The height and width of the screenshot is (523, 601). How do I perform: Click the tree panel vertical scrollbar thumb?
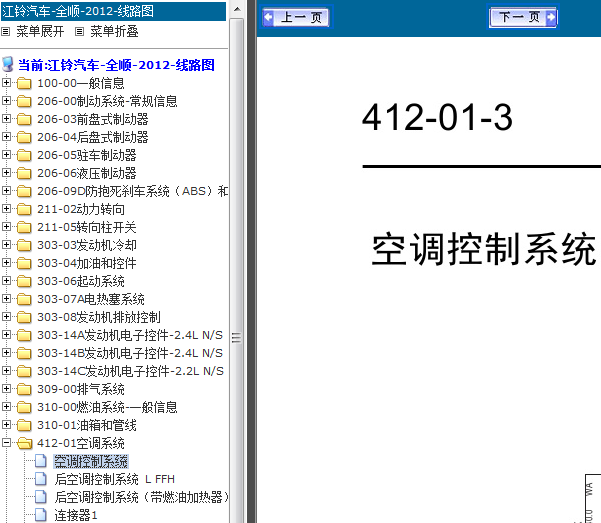click(237, 337)
